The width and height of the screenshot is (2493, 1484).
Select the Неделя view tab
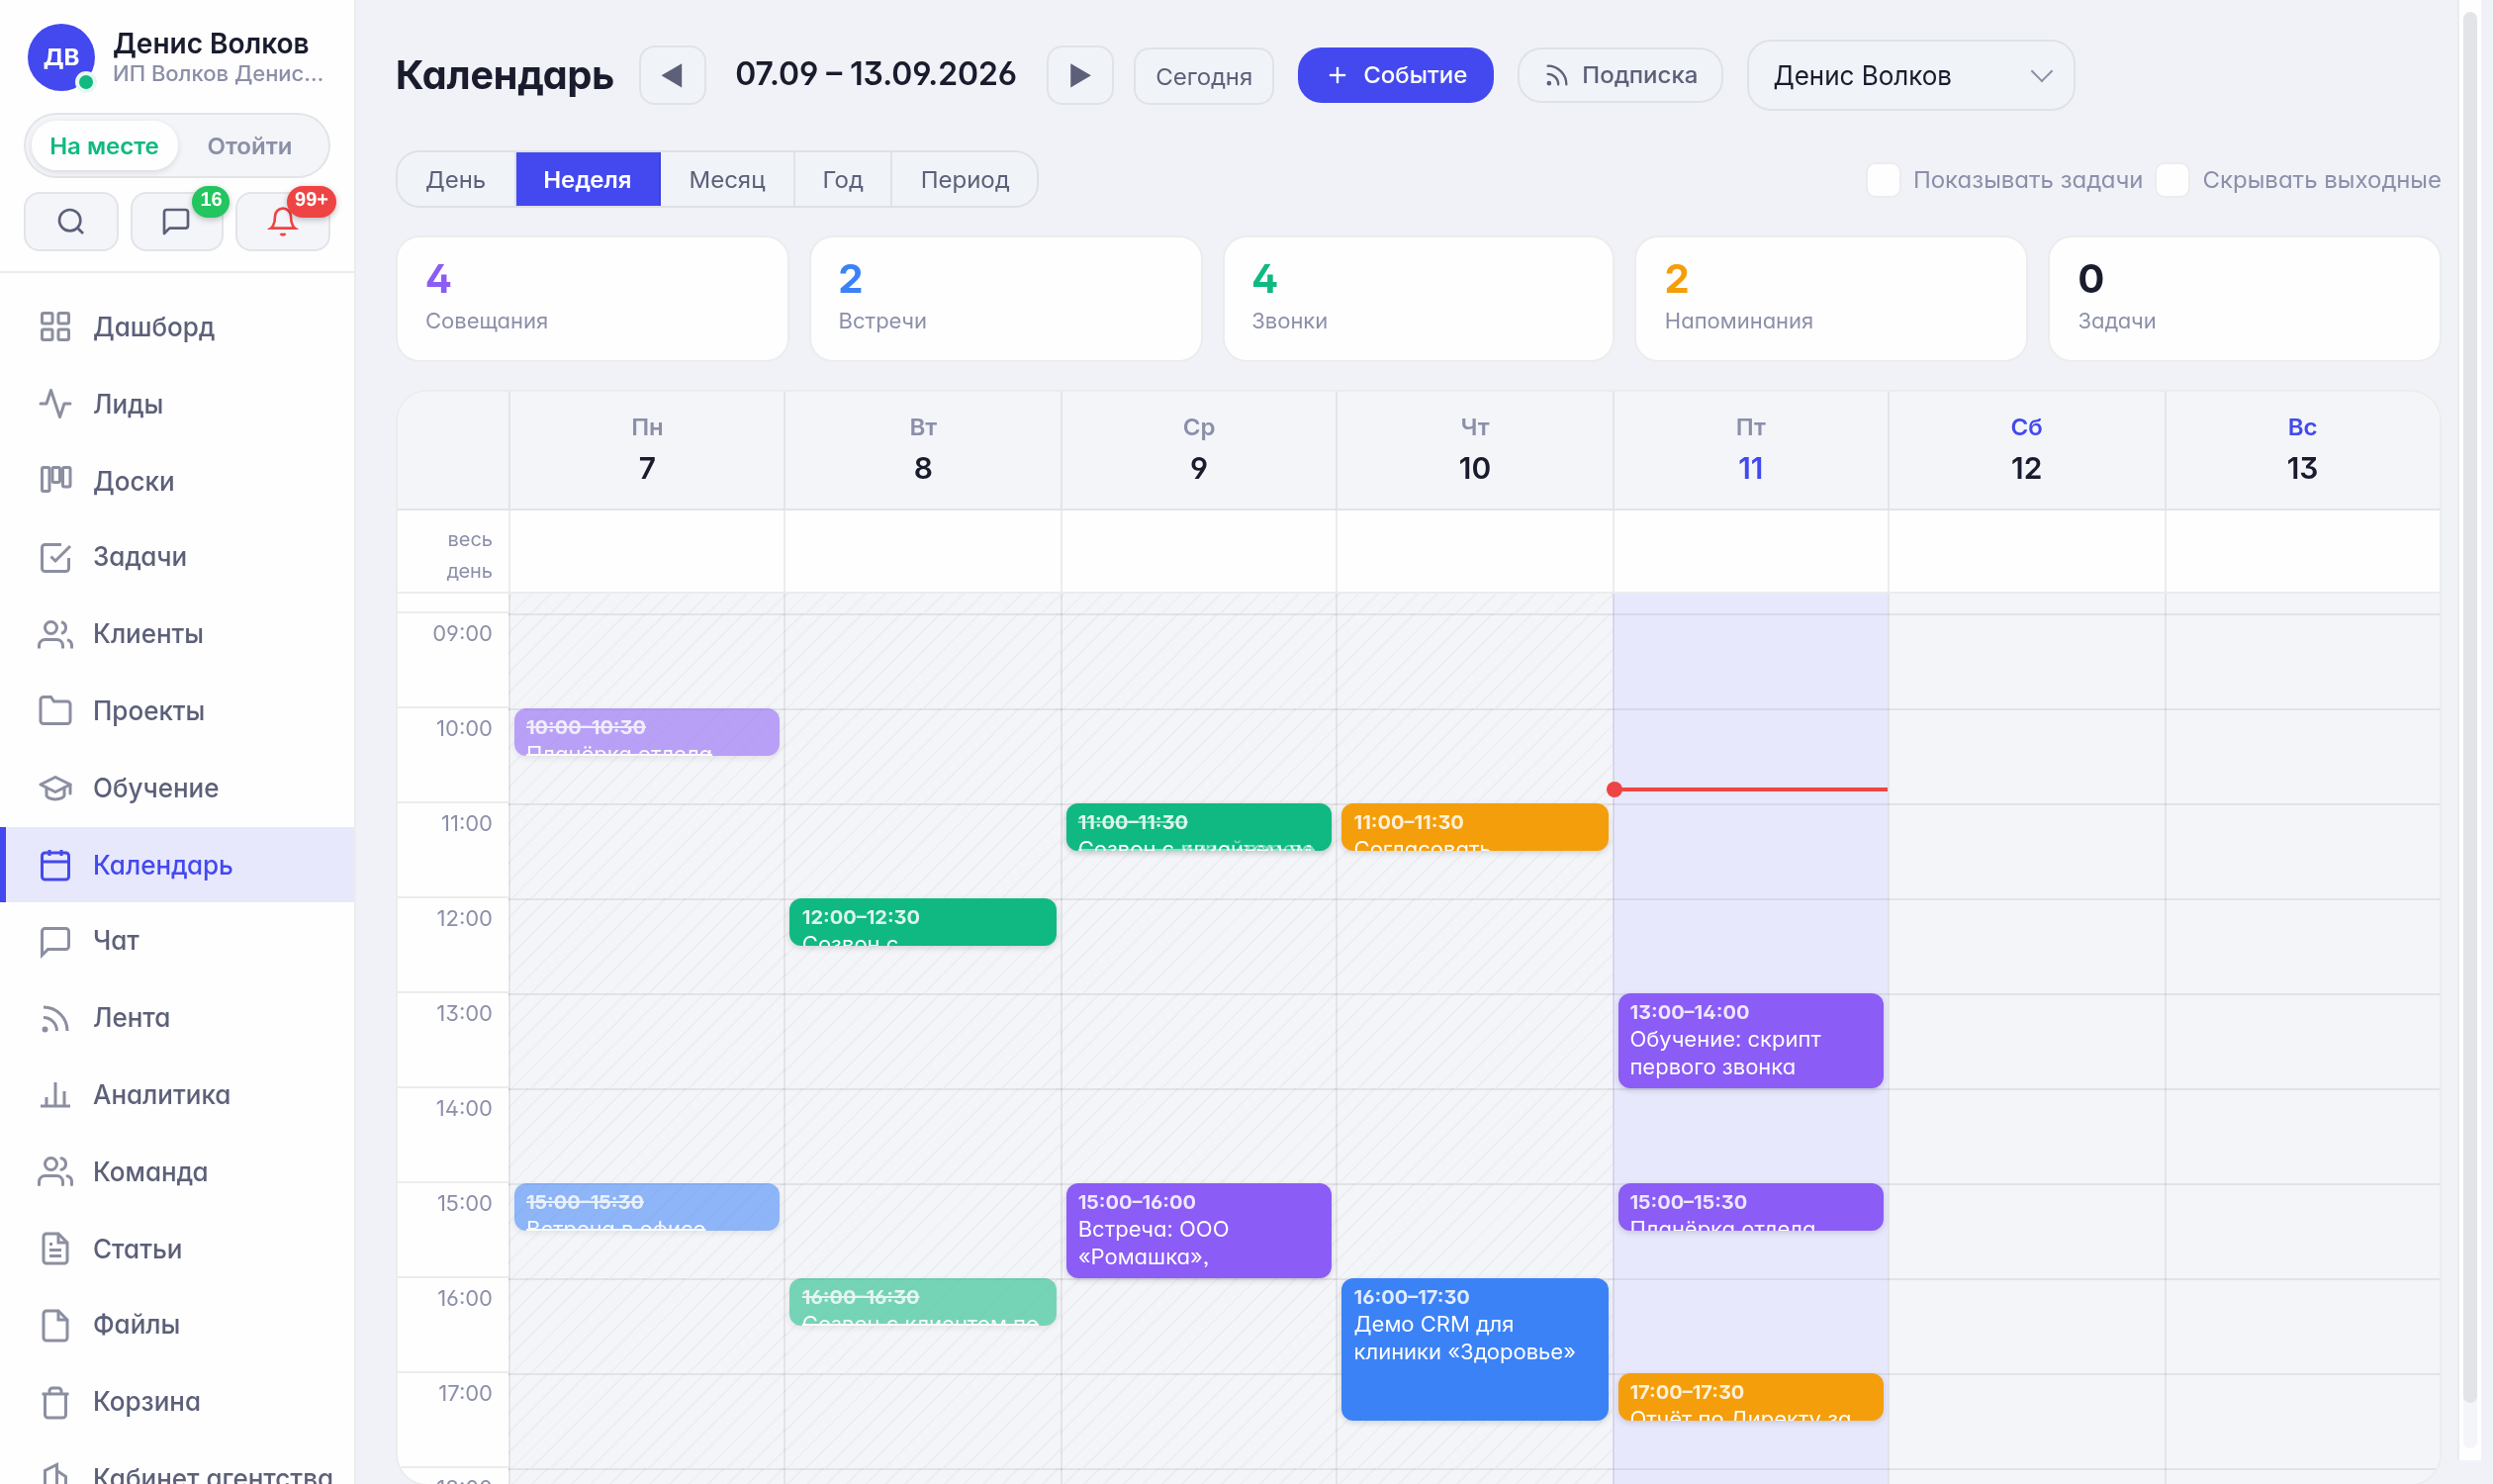point(587,180)
